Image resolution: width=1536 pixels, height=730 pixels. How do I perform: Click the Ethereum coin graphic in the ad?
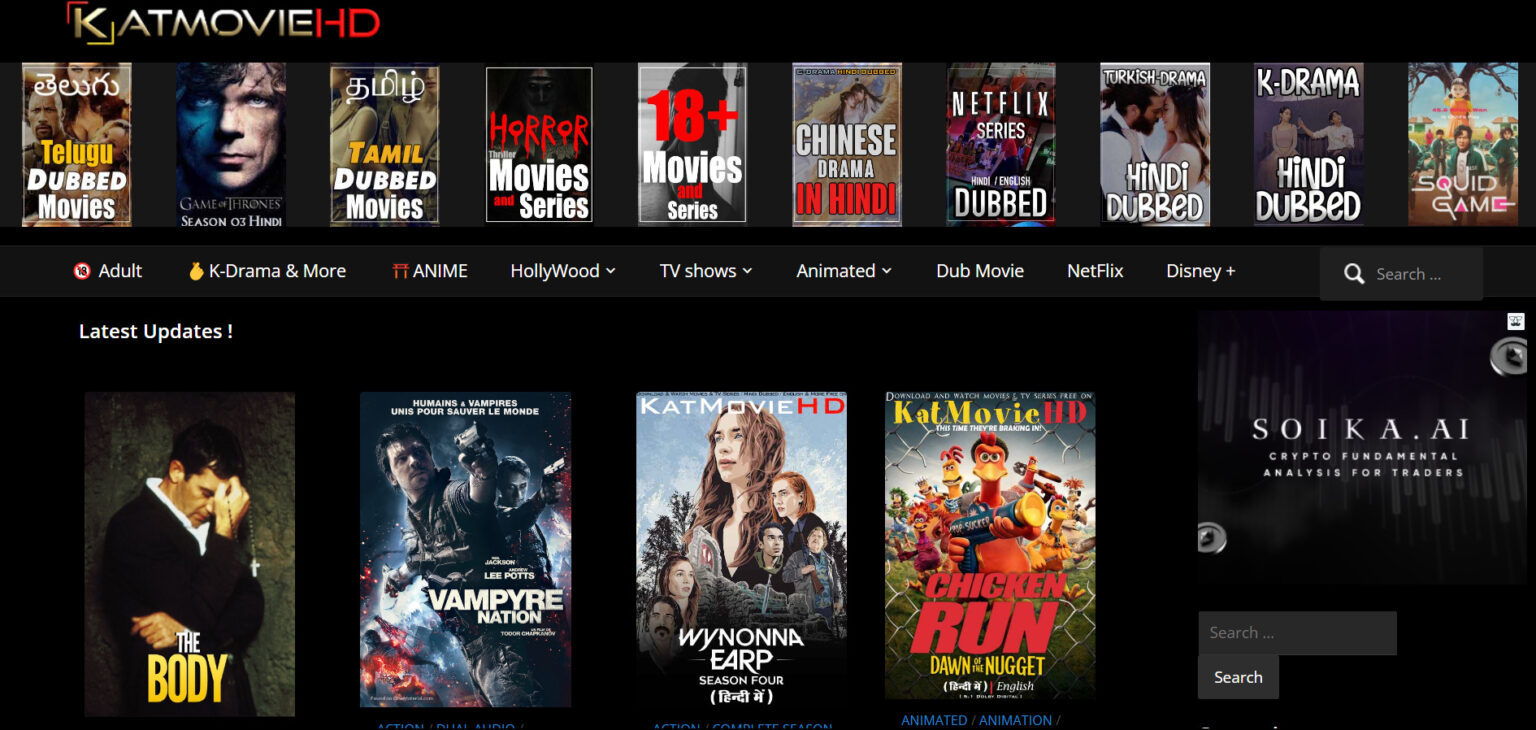click(1510, 358)
